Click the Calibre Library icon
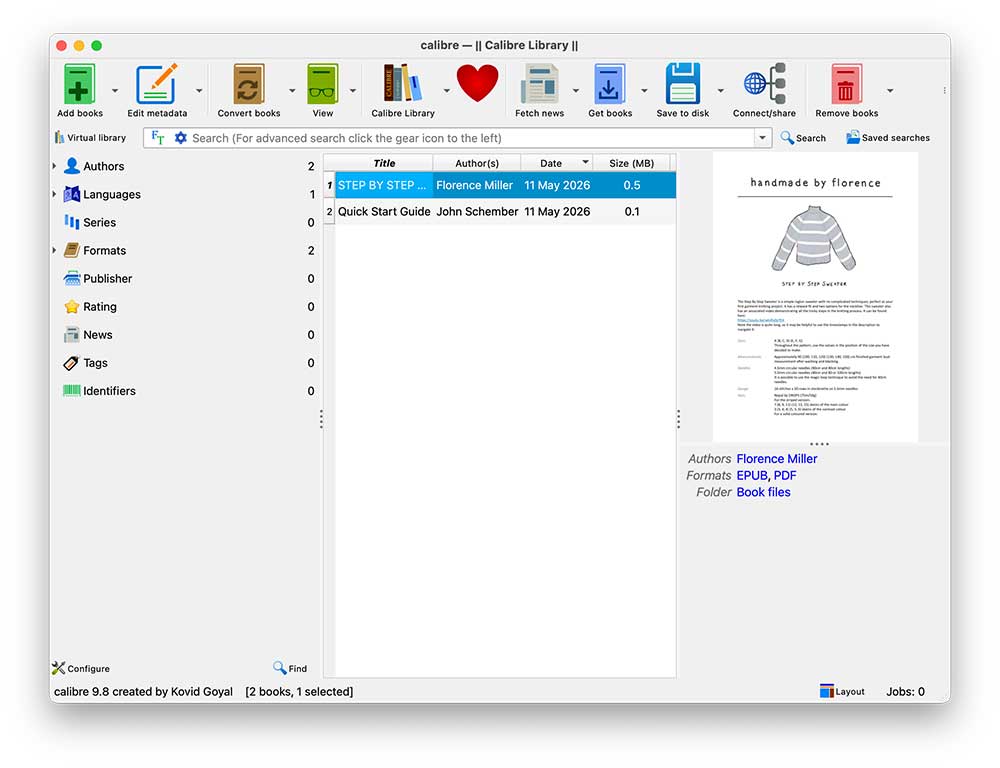This screenshot has height=768, width=1000. [402, 84]
